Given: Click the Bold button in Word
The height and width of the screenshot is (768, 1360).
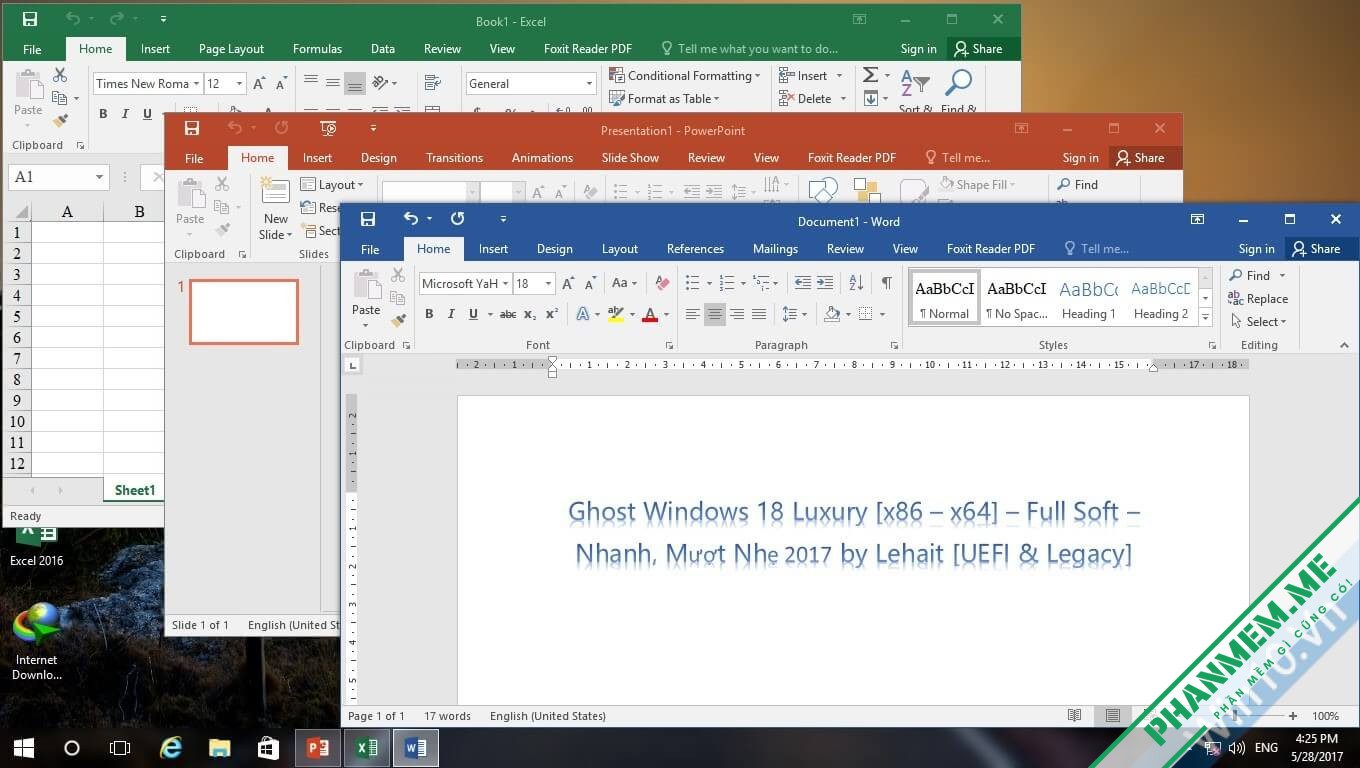Looking at the screenshot, I should tap(429, 314).
